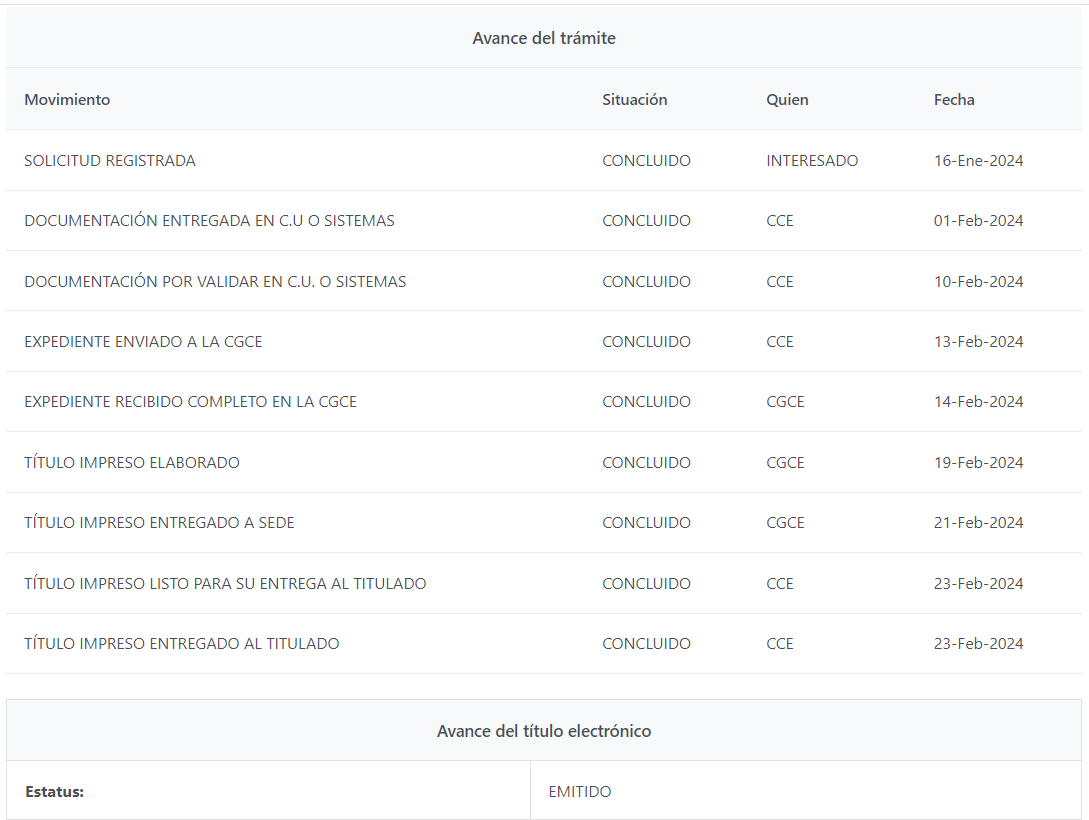Select 'DOCUMENTACIÓN POR VALIDAR EN C.U. O SISTEMAS'
1089x820 pixels.
click(x=215, y=282)
